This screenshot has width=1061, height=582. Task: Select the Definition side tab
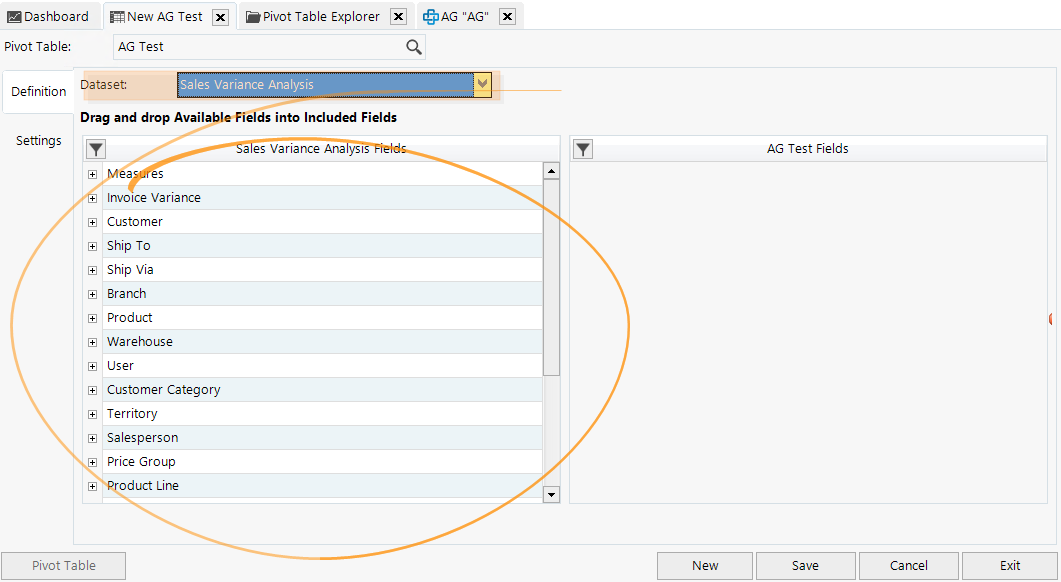(x=39, y=92)
